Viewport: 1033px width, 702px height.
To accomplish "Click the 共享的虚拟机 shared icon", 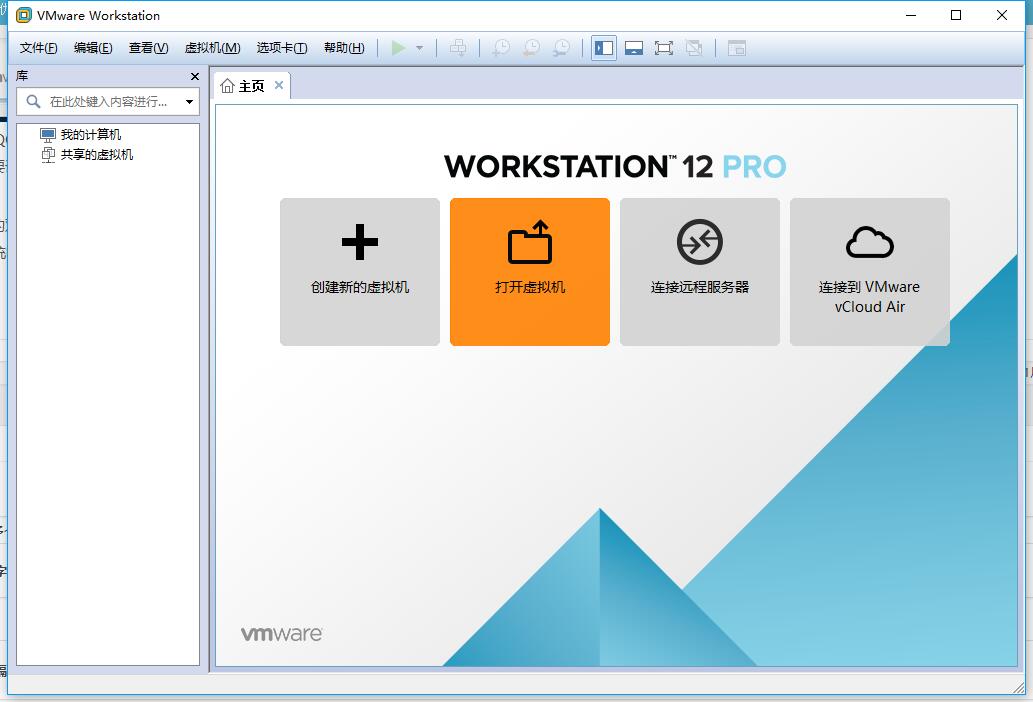I will pyautogui.click(x=48, y=155).
